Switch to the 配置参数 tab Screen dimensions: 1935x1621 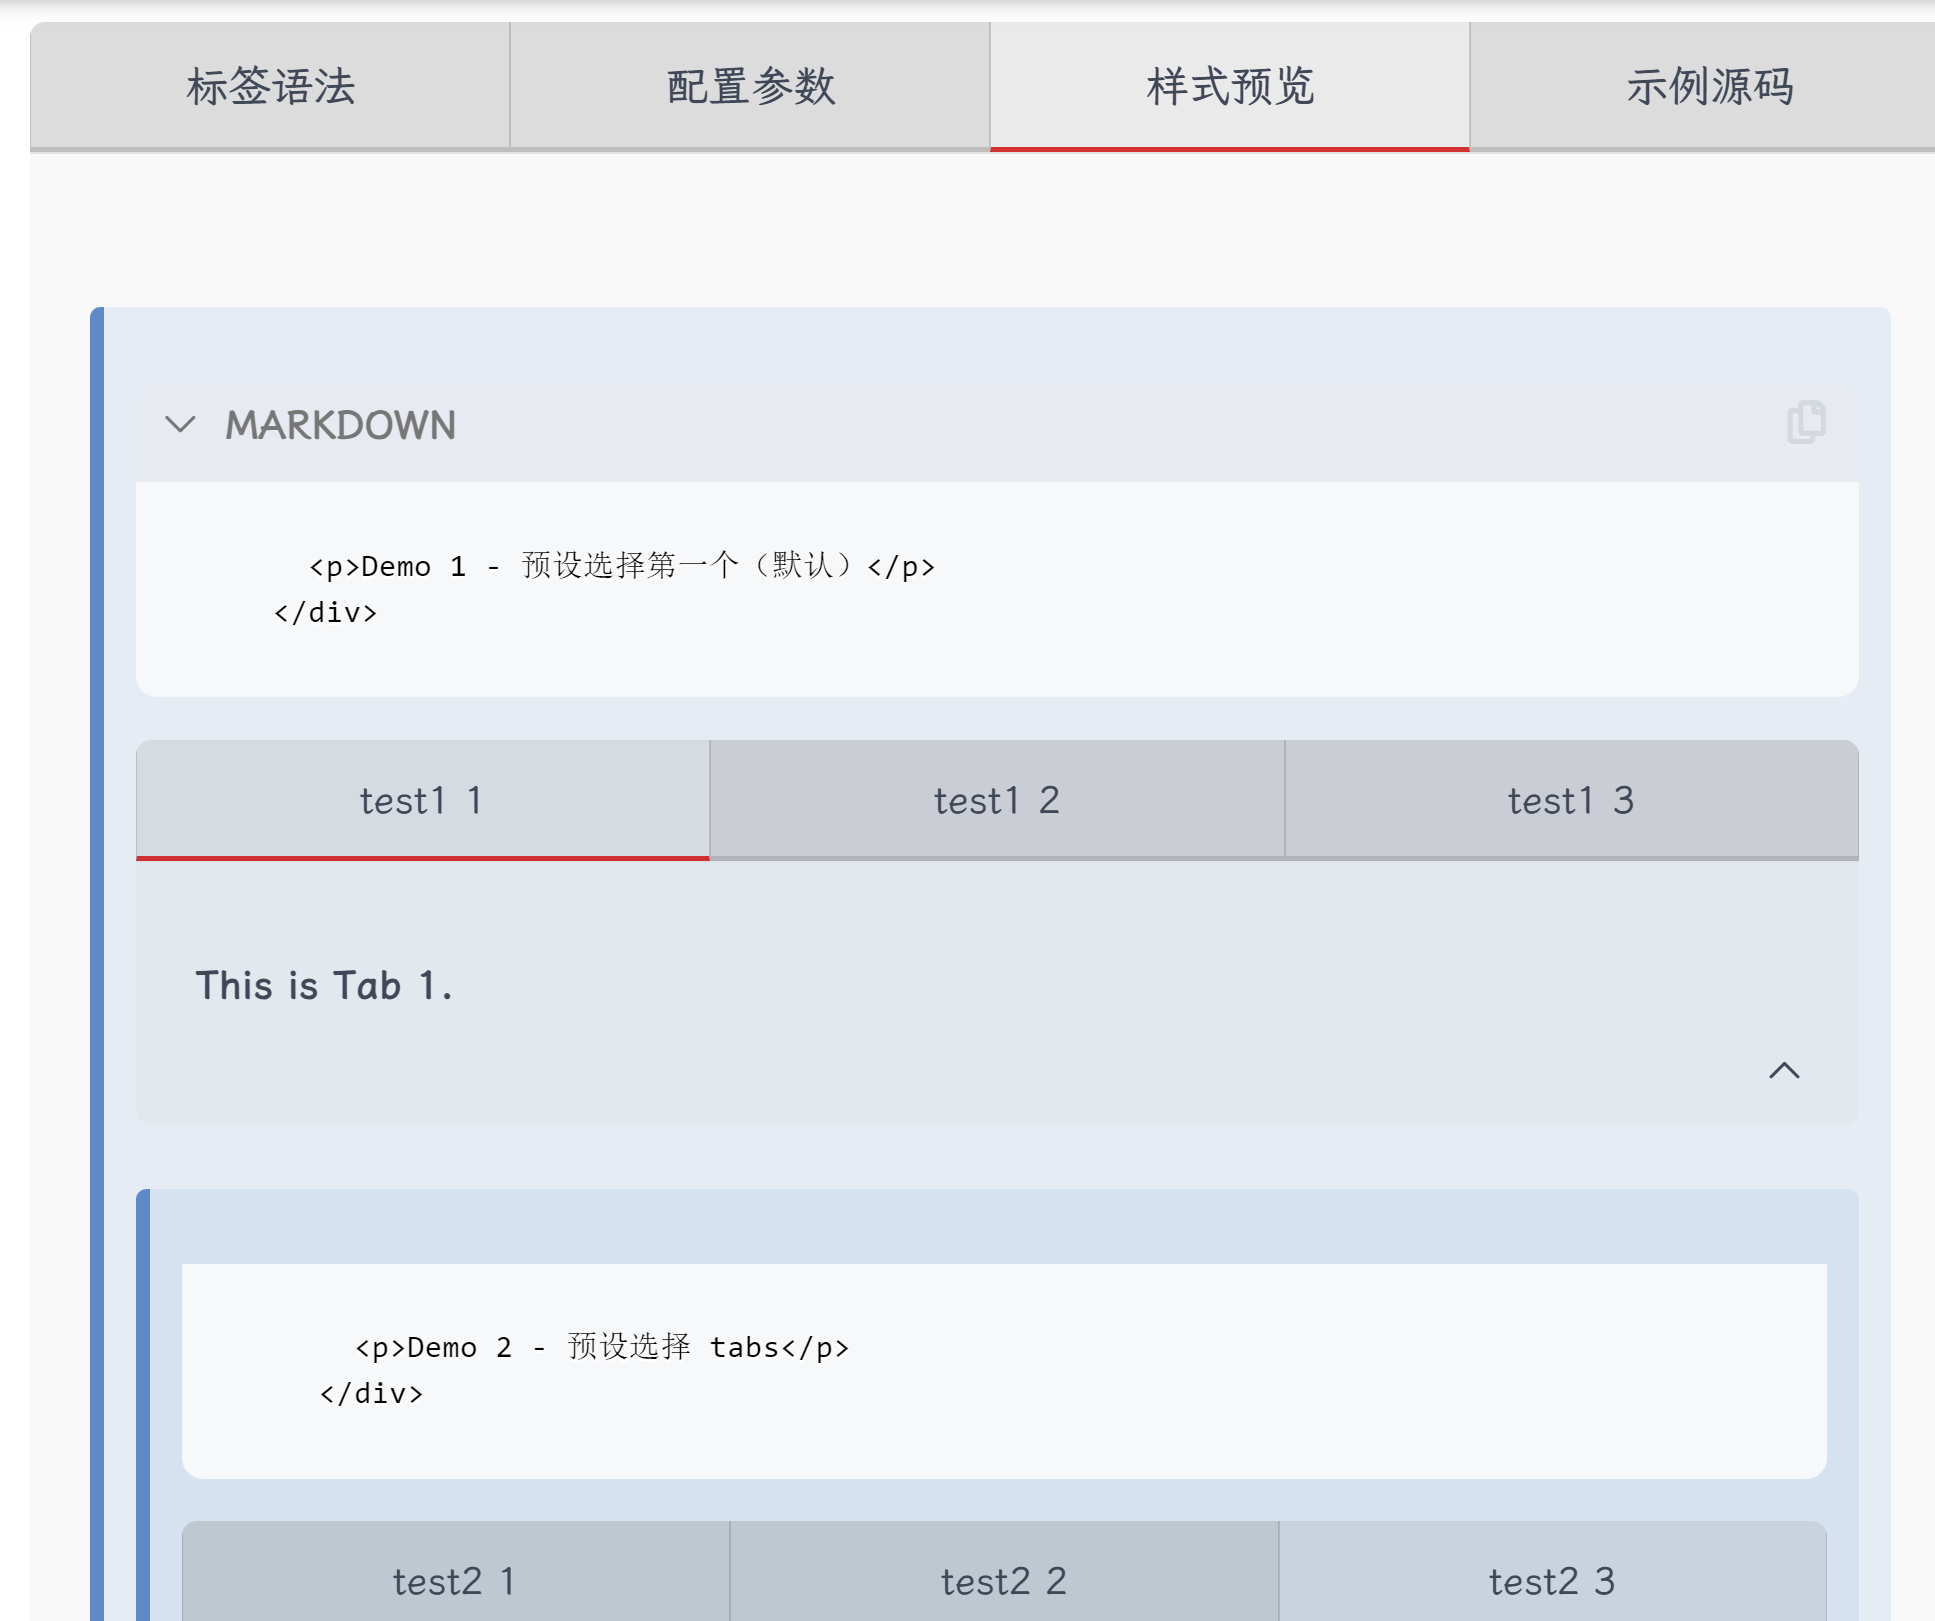click(x=750, y=86)
